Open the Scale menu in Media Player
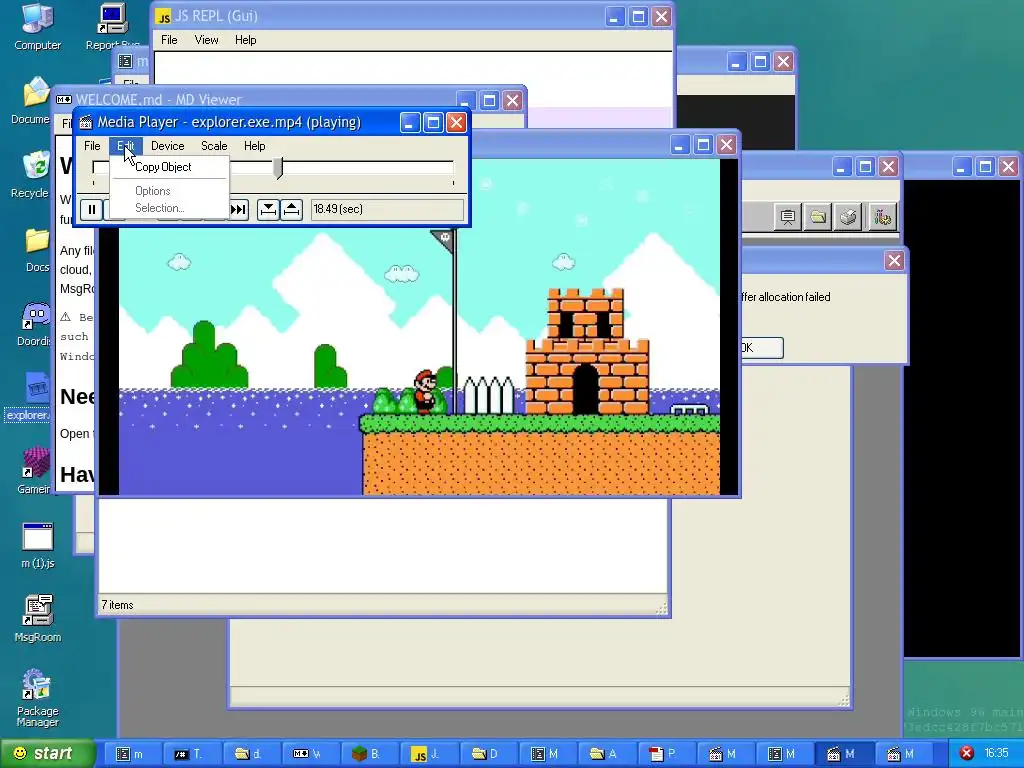 click(214, 146)
